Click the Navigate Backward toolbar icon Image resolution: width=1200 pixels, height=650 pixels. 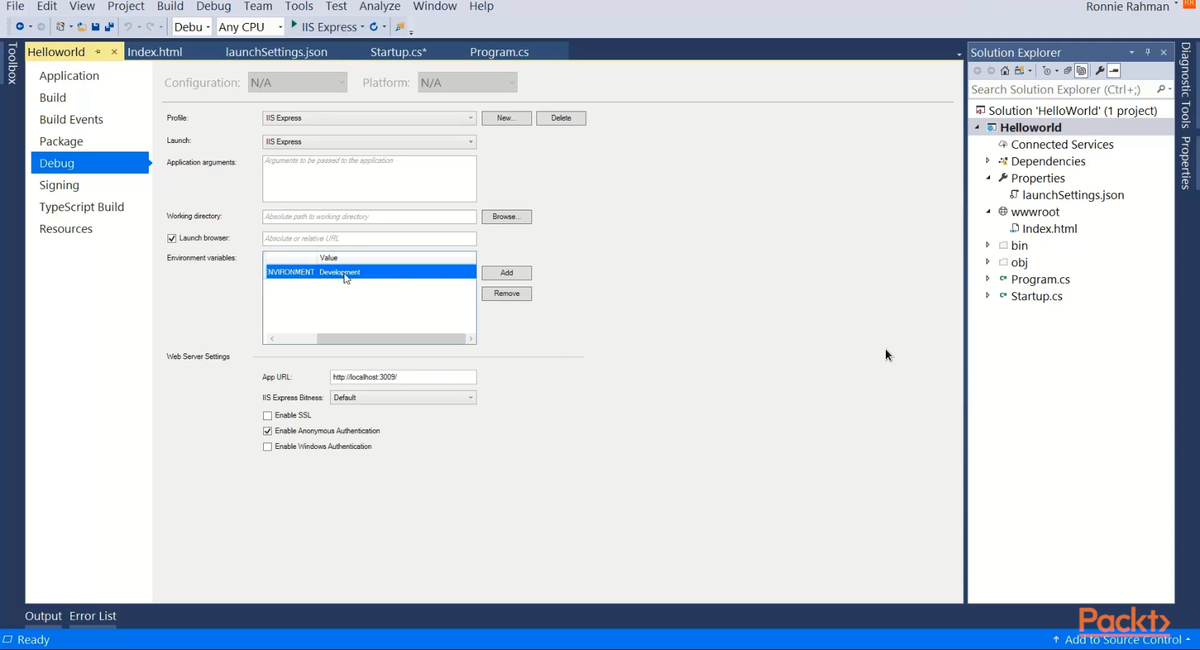20,27
